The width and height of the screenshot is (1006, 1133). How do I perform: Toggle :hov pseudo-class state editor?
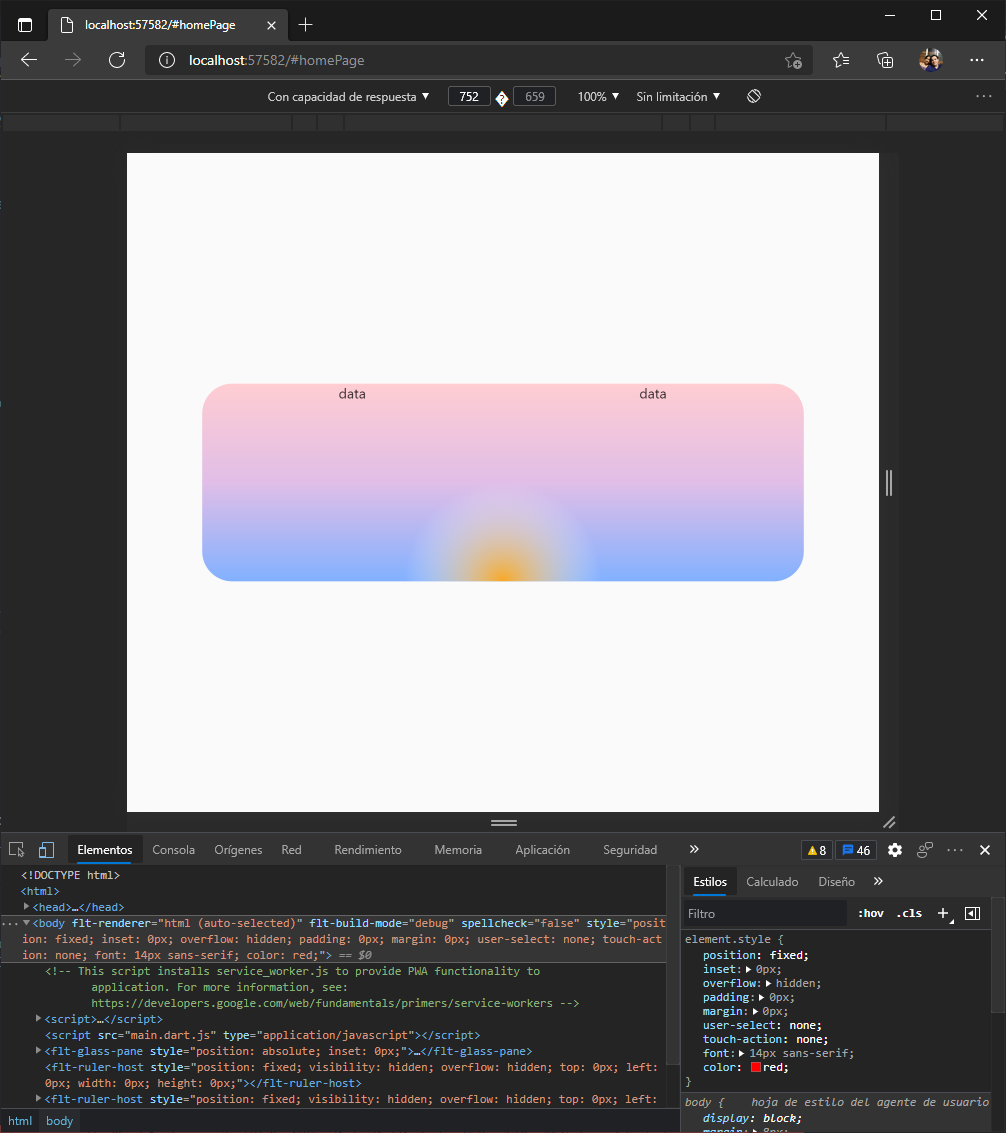click(870, 913)
